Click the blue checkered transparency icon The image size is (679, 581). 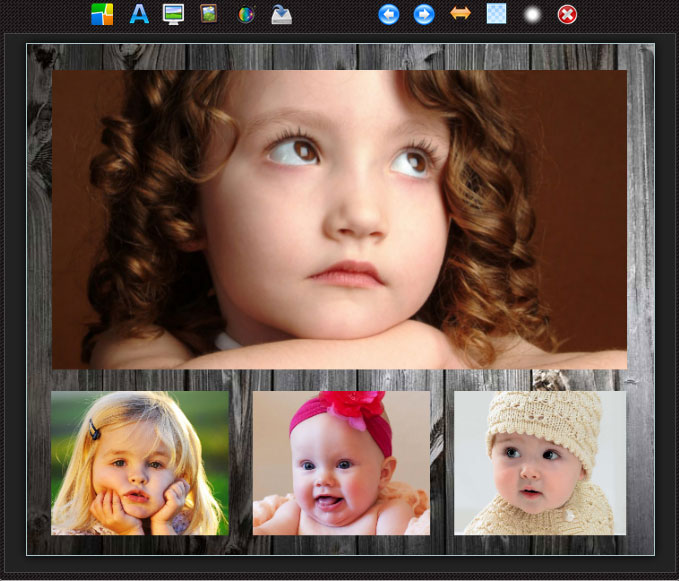click(496, 14)
